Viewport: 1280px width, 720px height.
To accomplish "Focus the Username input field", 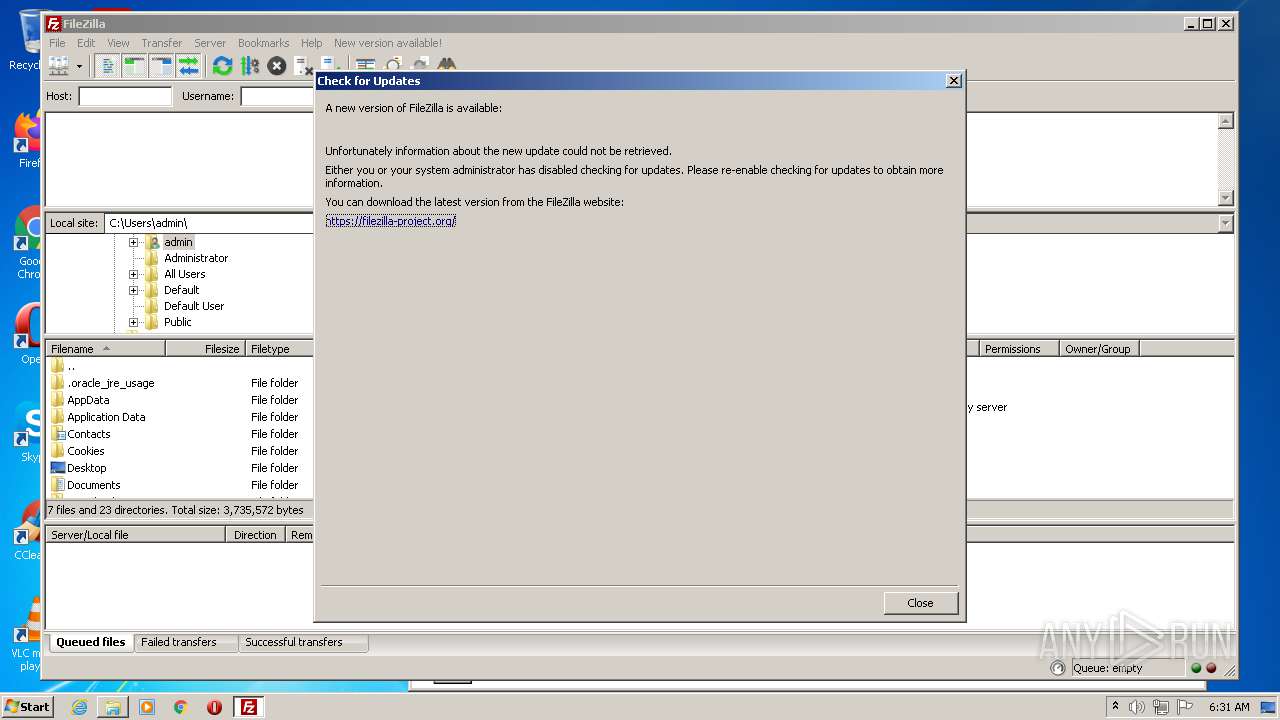I will tap(277, 96).
